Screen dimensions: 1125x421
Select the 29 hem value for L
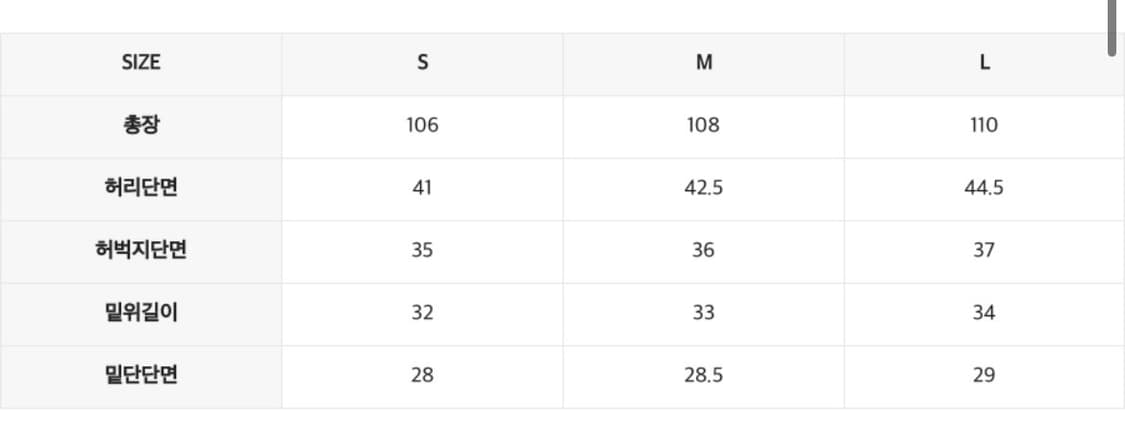point(984,375)
